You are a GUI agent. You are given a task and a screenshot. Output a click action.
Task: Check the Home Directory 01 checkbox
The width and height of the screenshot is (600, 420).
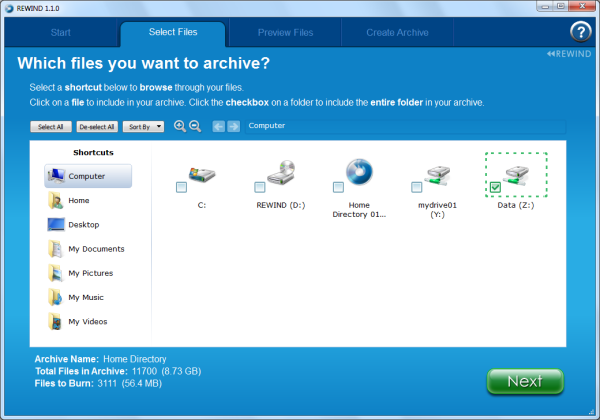pyautogui.click(x=338, y=187)
